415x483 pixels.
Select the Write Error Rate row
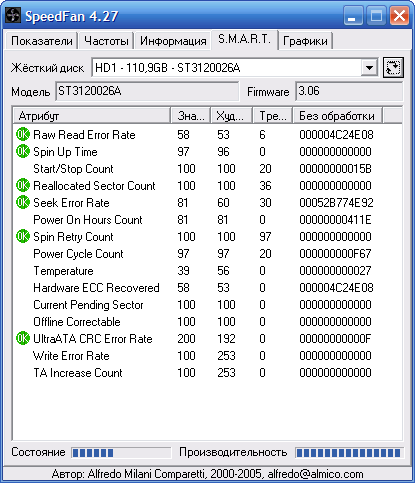point(207,356)
